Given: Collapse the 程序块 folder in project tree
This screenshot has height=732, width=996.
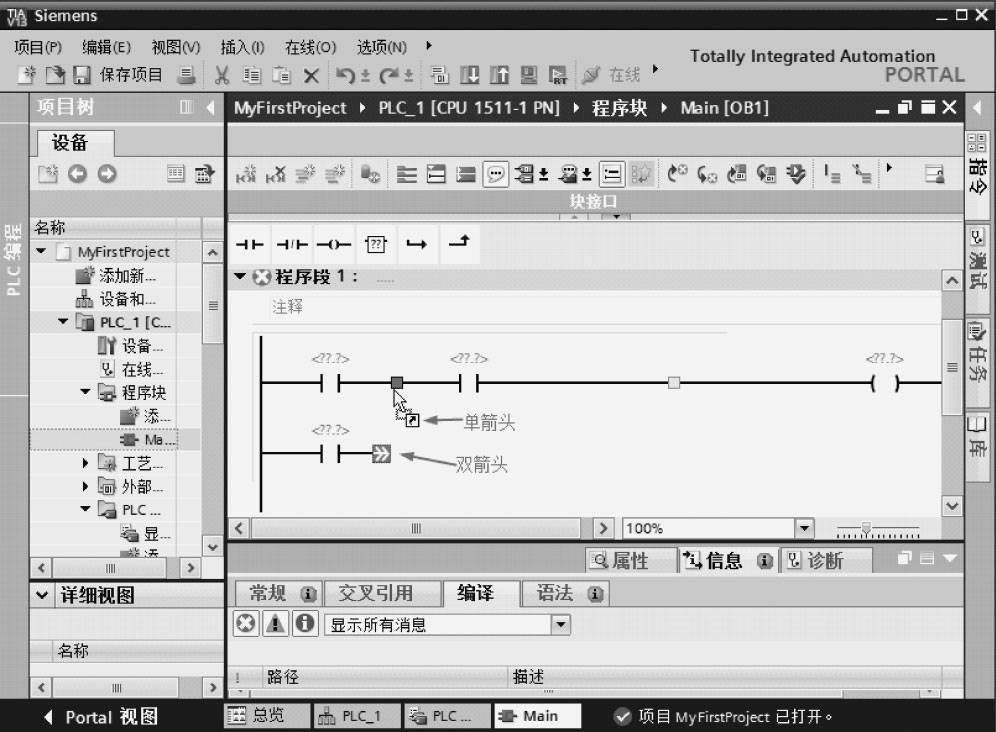Looking at the screenshot, I should pyautogui.click(x=85, y=392).
